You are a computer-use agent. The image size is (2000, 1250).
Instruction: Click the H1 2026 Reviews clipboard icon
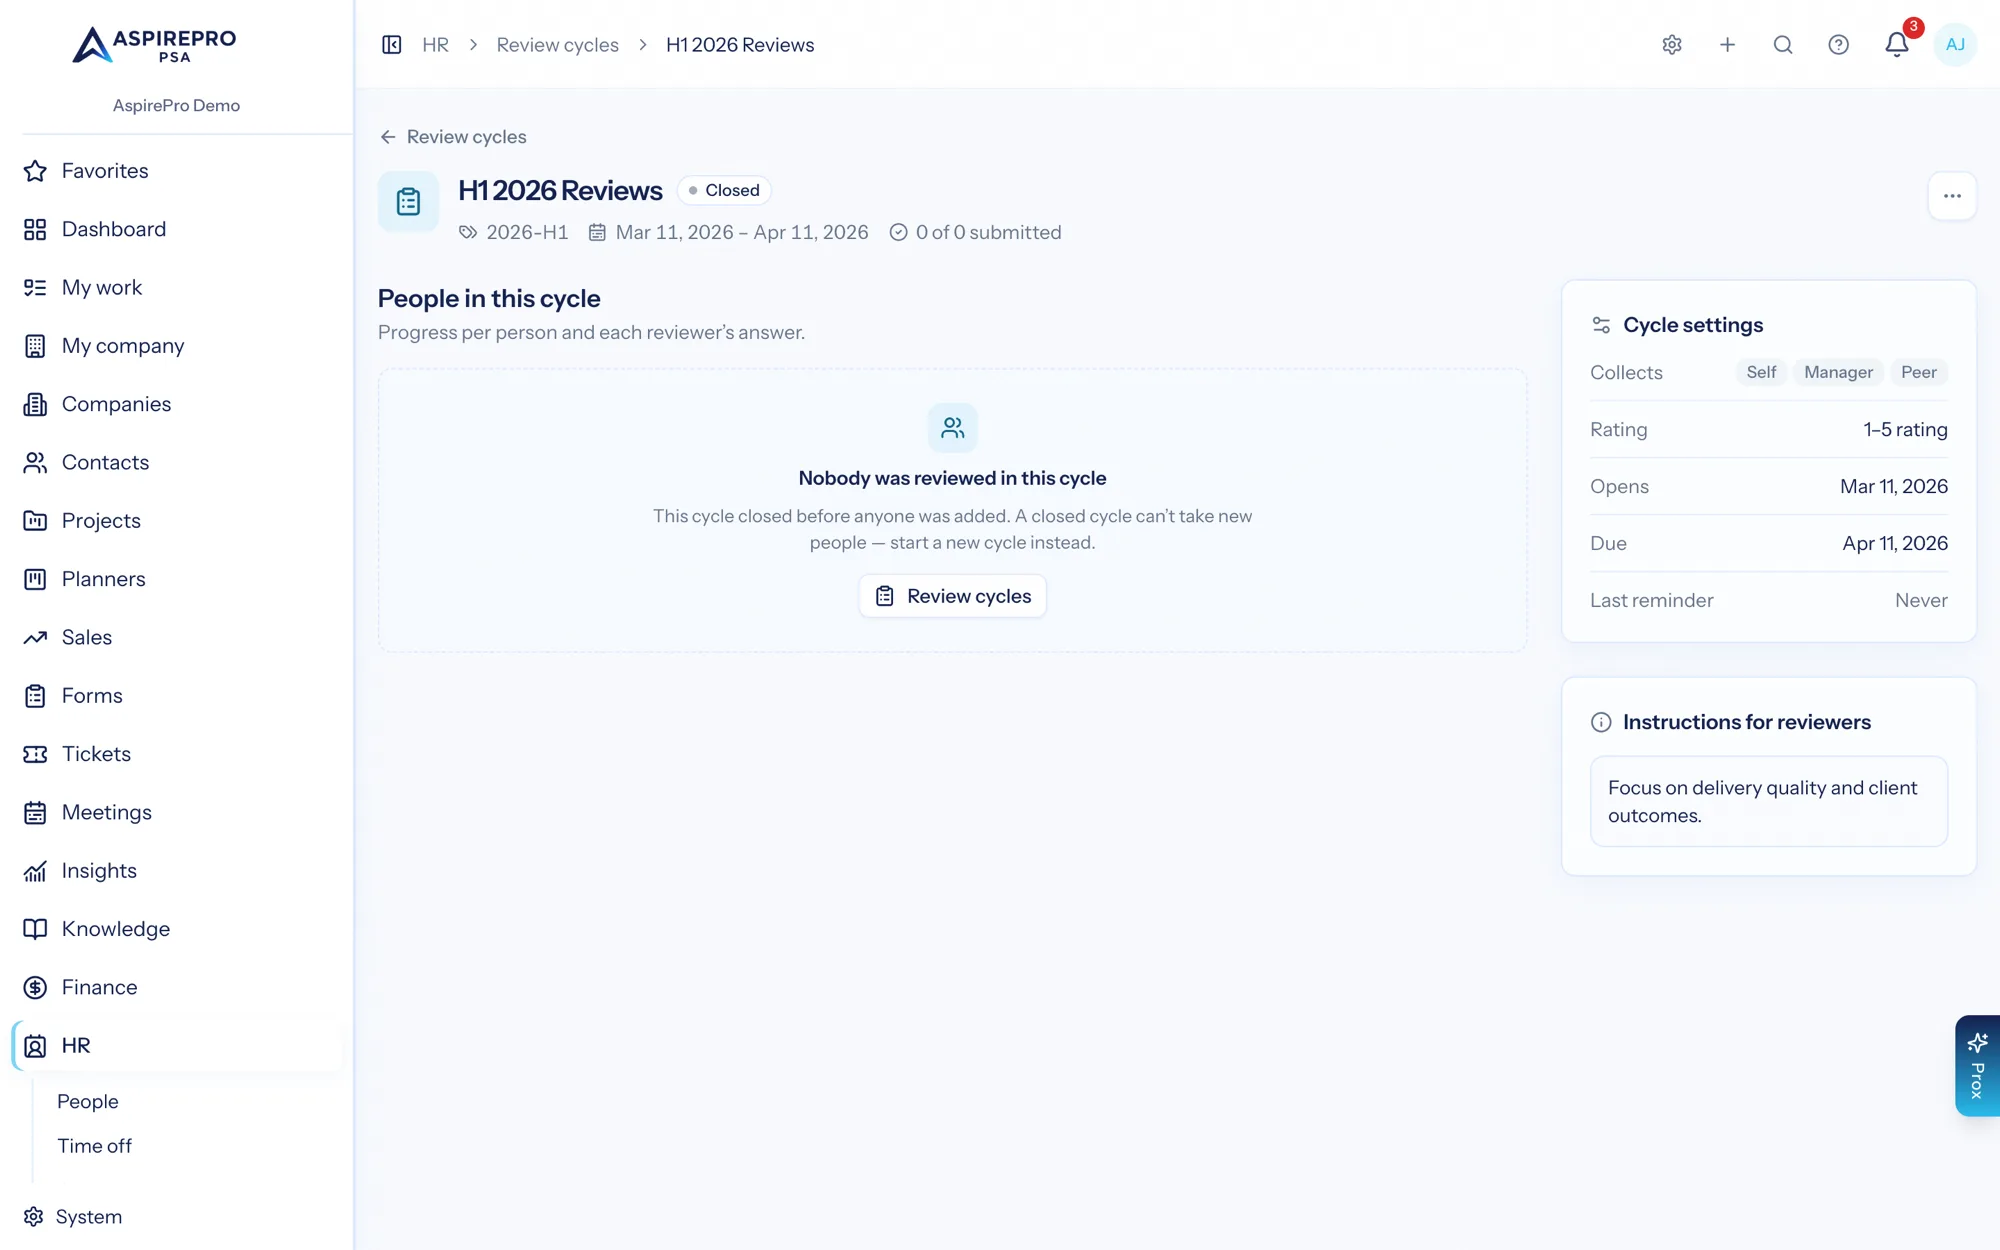[408, 201]
